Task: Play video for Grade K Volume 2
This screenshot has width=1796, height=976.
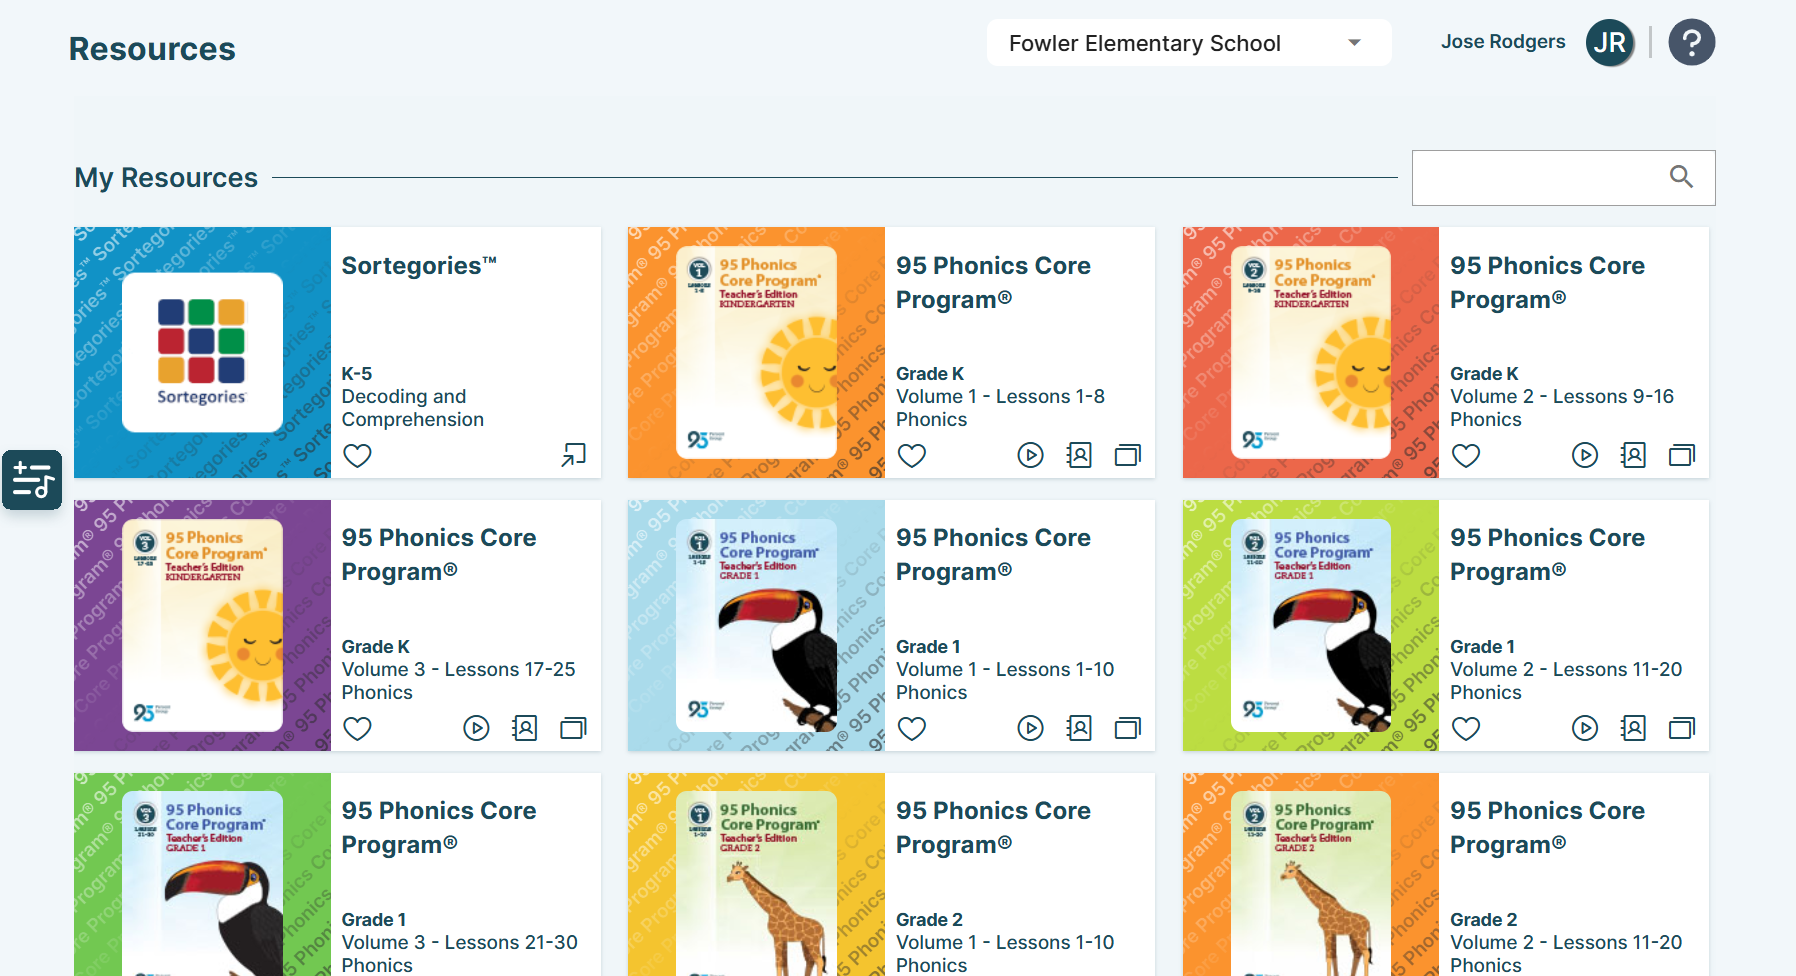Action: pyautogui.click(x=1585, y=455)
